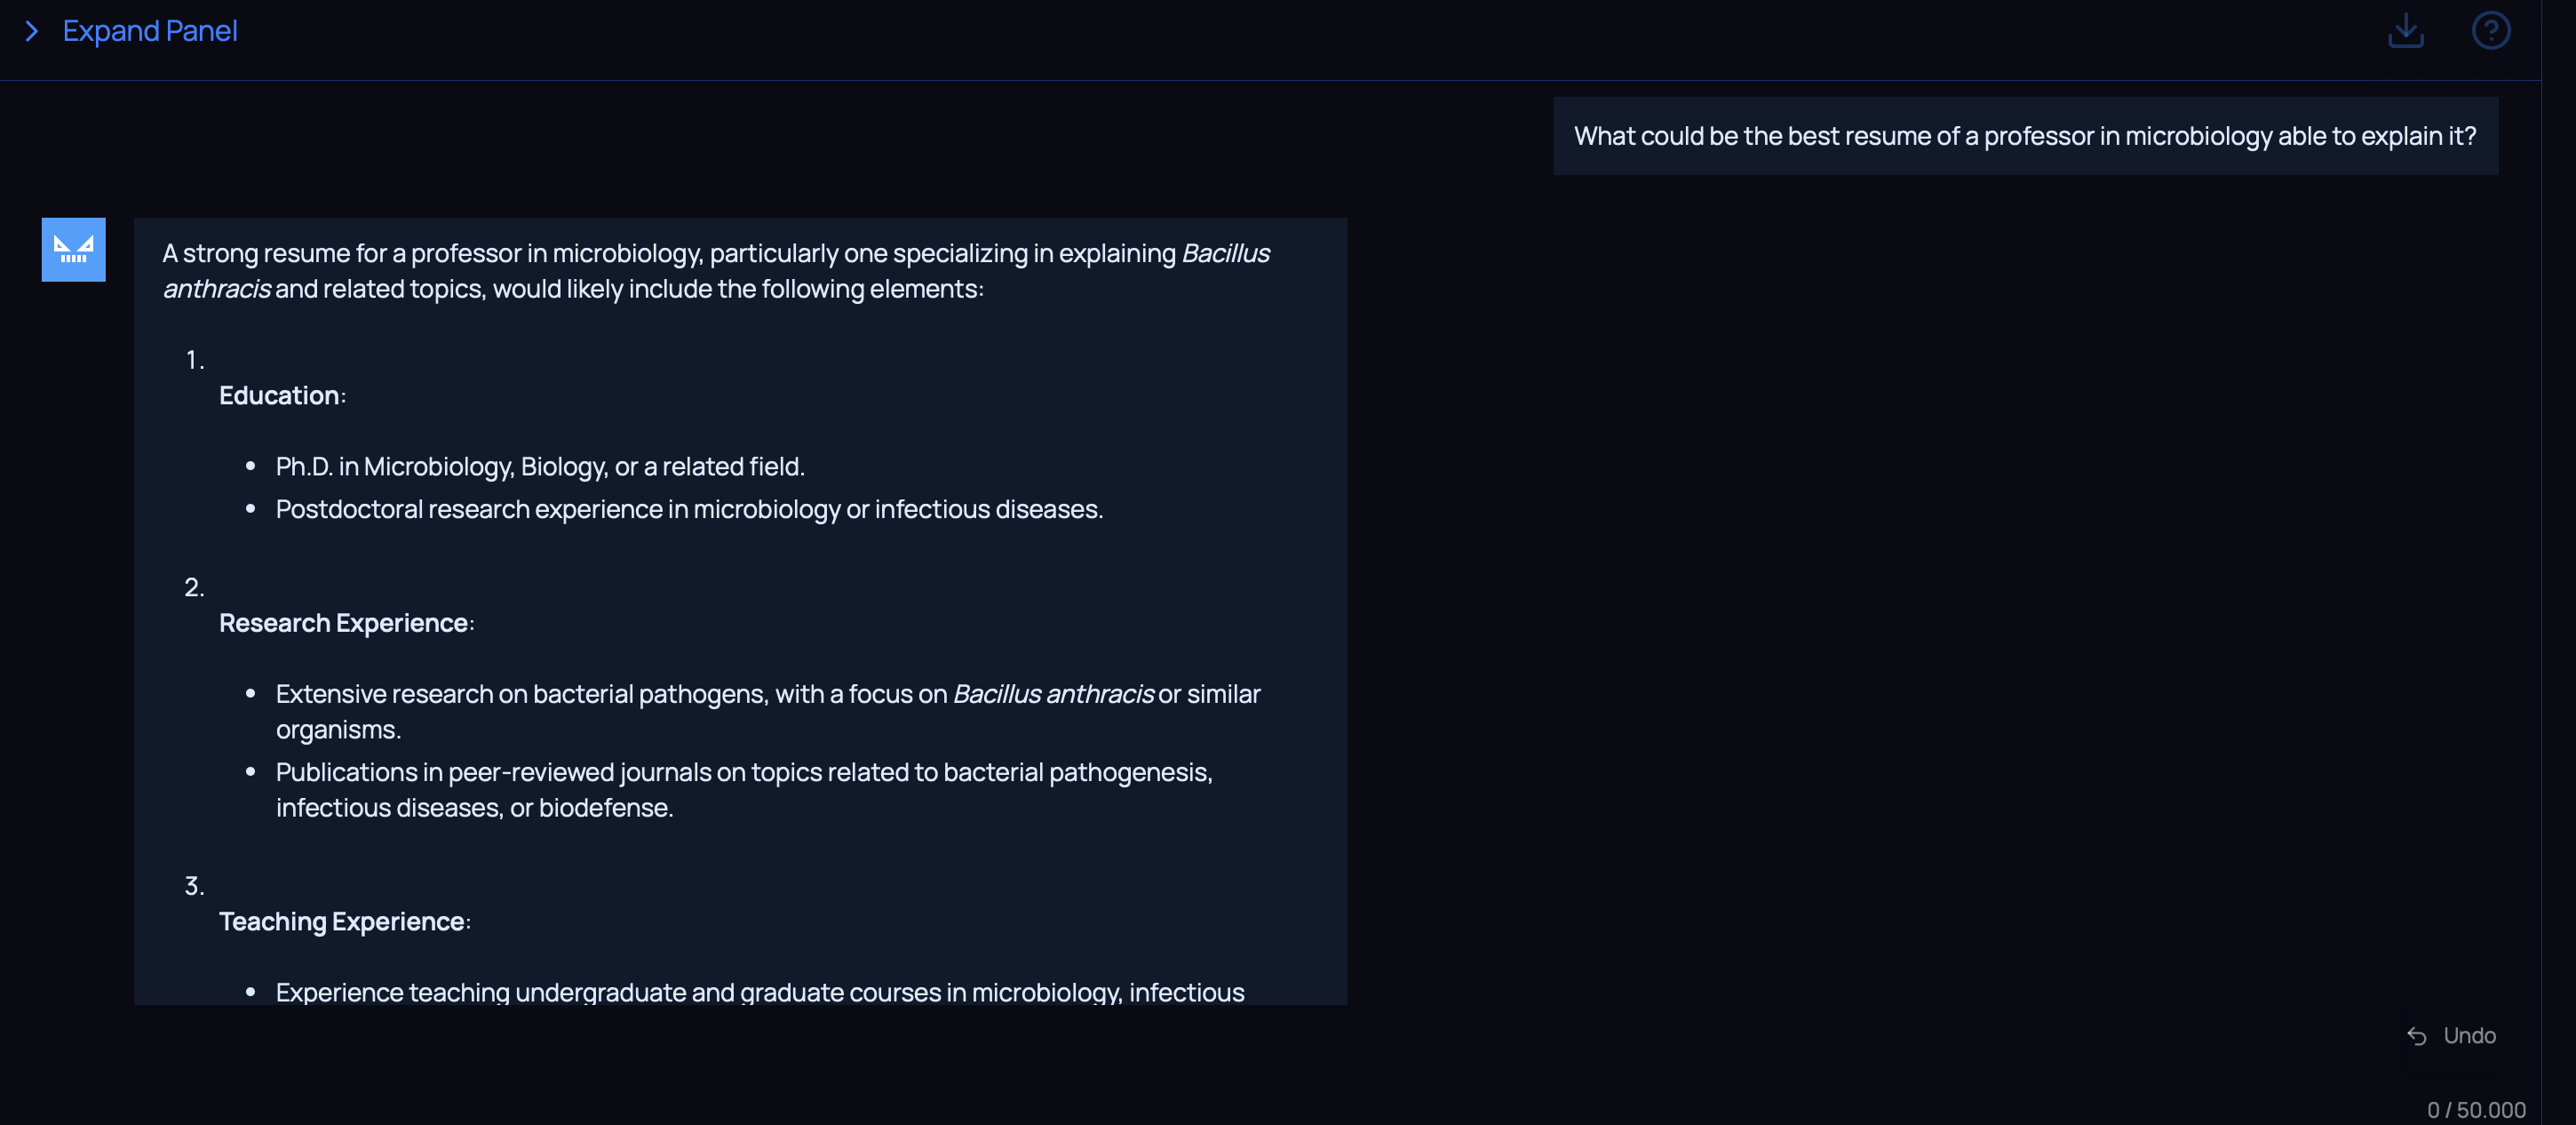Click list number 2 in response
This screenshot has height=1125, width=2576.
coord(194,587)
